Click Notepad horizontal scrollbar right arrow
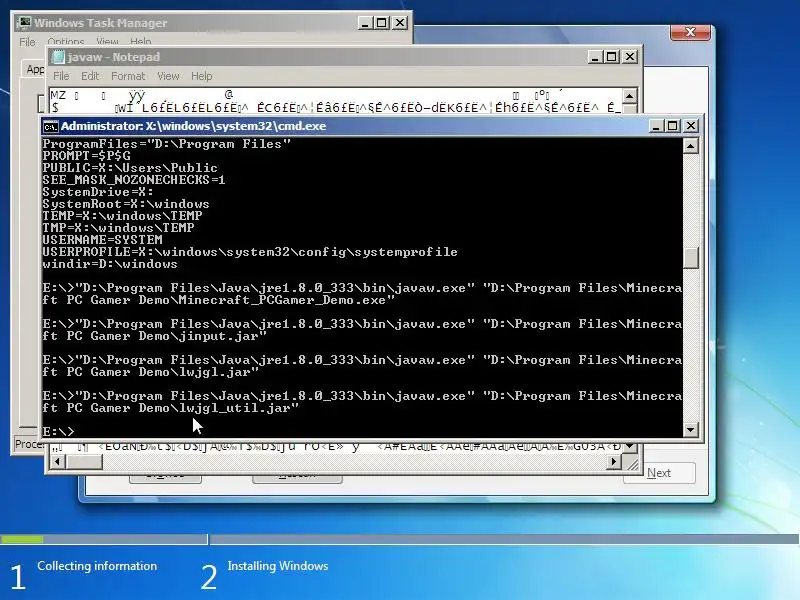Screen dimensions: 800x600 [614, 462]
